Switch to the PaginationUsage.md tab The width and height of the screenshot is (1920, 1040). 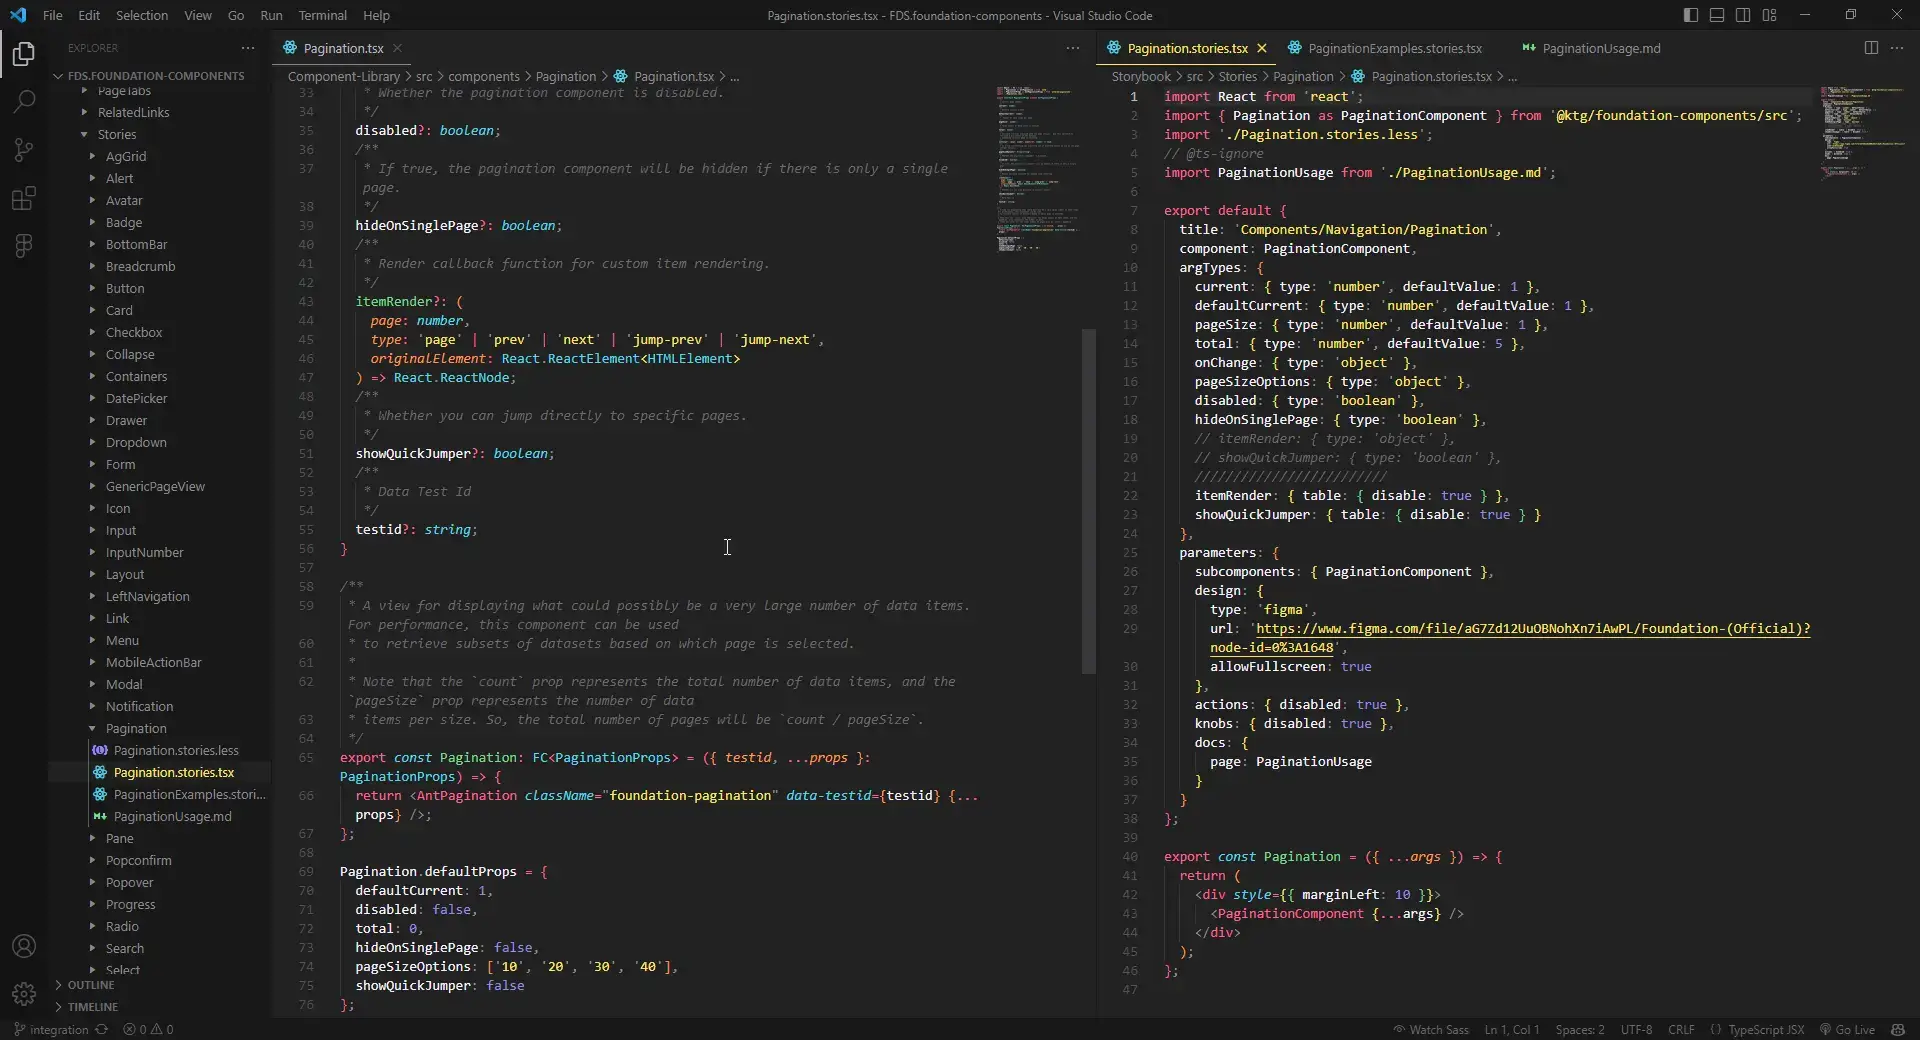click(1600, 48)
